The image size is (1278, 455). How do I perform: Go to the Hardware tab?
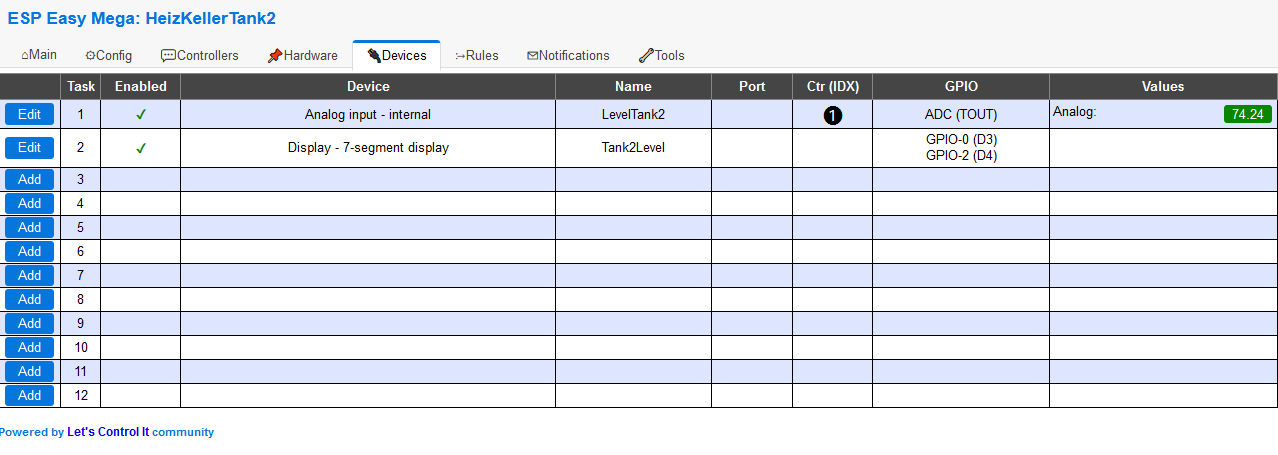pyautogui.click(x=302, y=55)
